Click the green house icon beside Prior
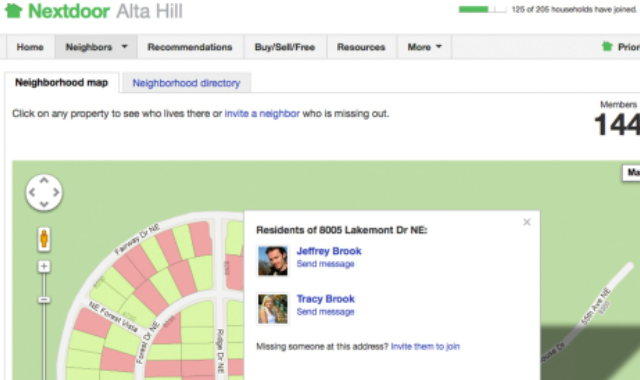 point(607,46)
